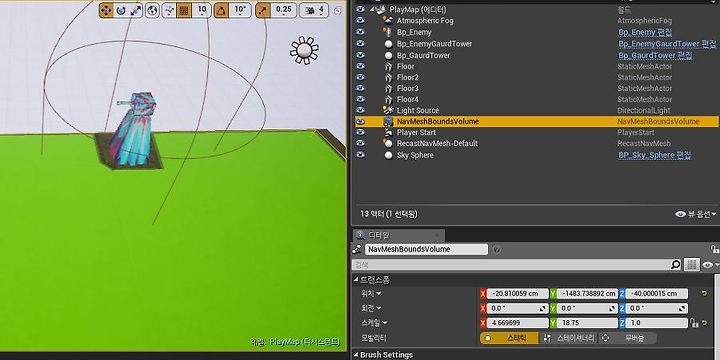Open outliner view options dropdown
Screen dimensions: 720x360
(x=696, y=214)
